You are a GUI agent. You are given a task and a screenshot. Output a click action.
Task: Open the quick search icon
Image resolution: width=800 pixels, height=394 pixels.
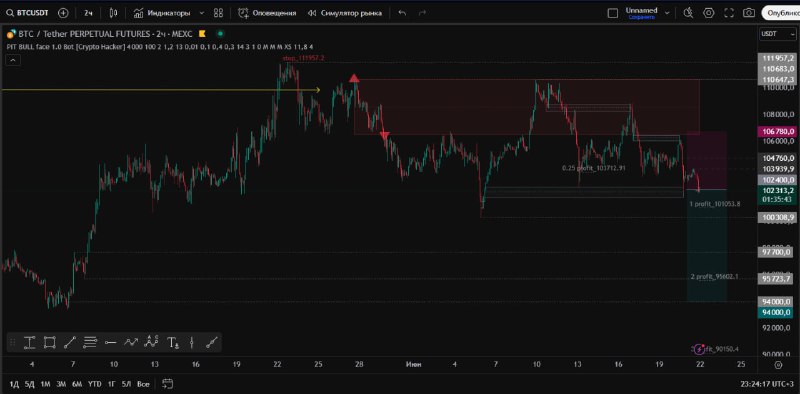pyautogui.click(x=689, y=13)
